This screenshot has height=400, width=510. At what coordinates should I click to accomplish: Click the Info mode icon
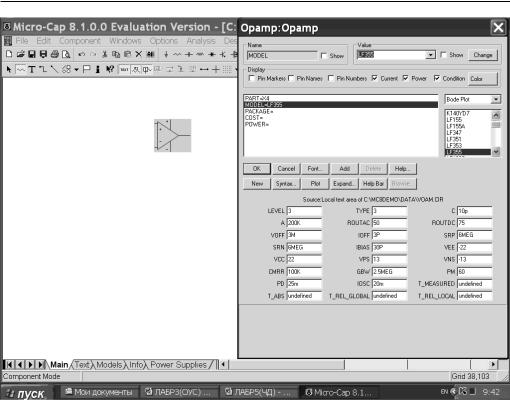(98, 69)
